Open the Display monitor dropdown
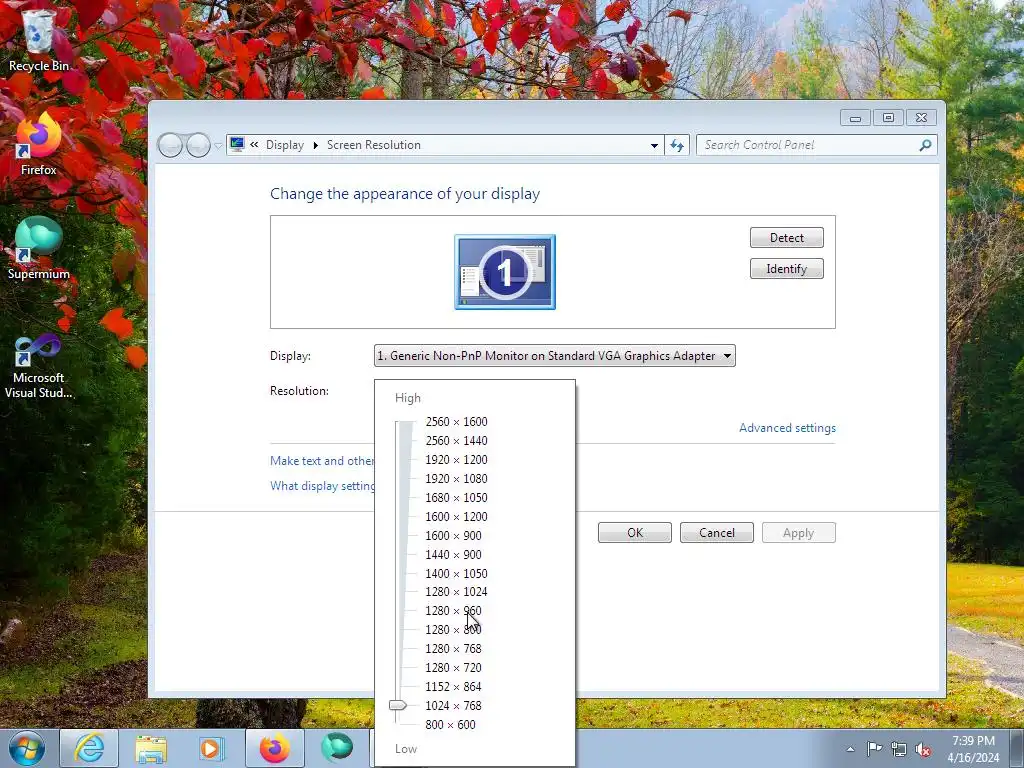 pyautogui.click(x=554, y=356)
